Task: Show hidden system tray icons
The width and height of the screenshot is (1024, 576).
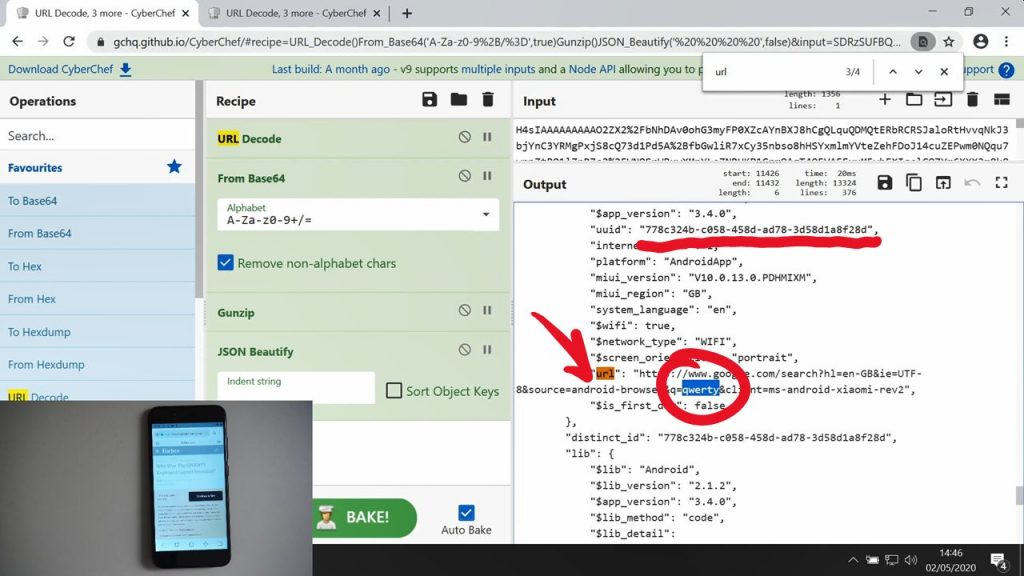Action: pyautogui.click(x=853, y=560)
